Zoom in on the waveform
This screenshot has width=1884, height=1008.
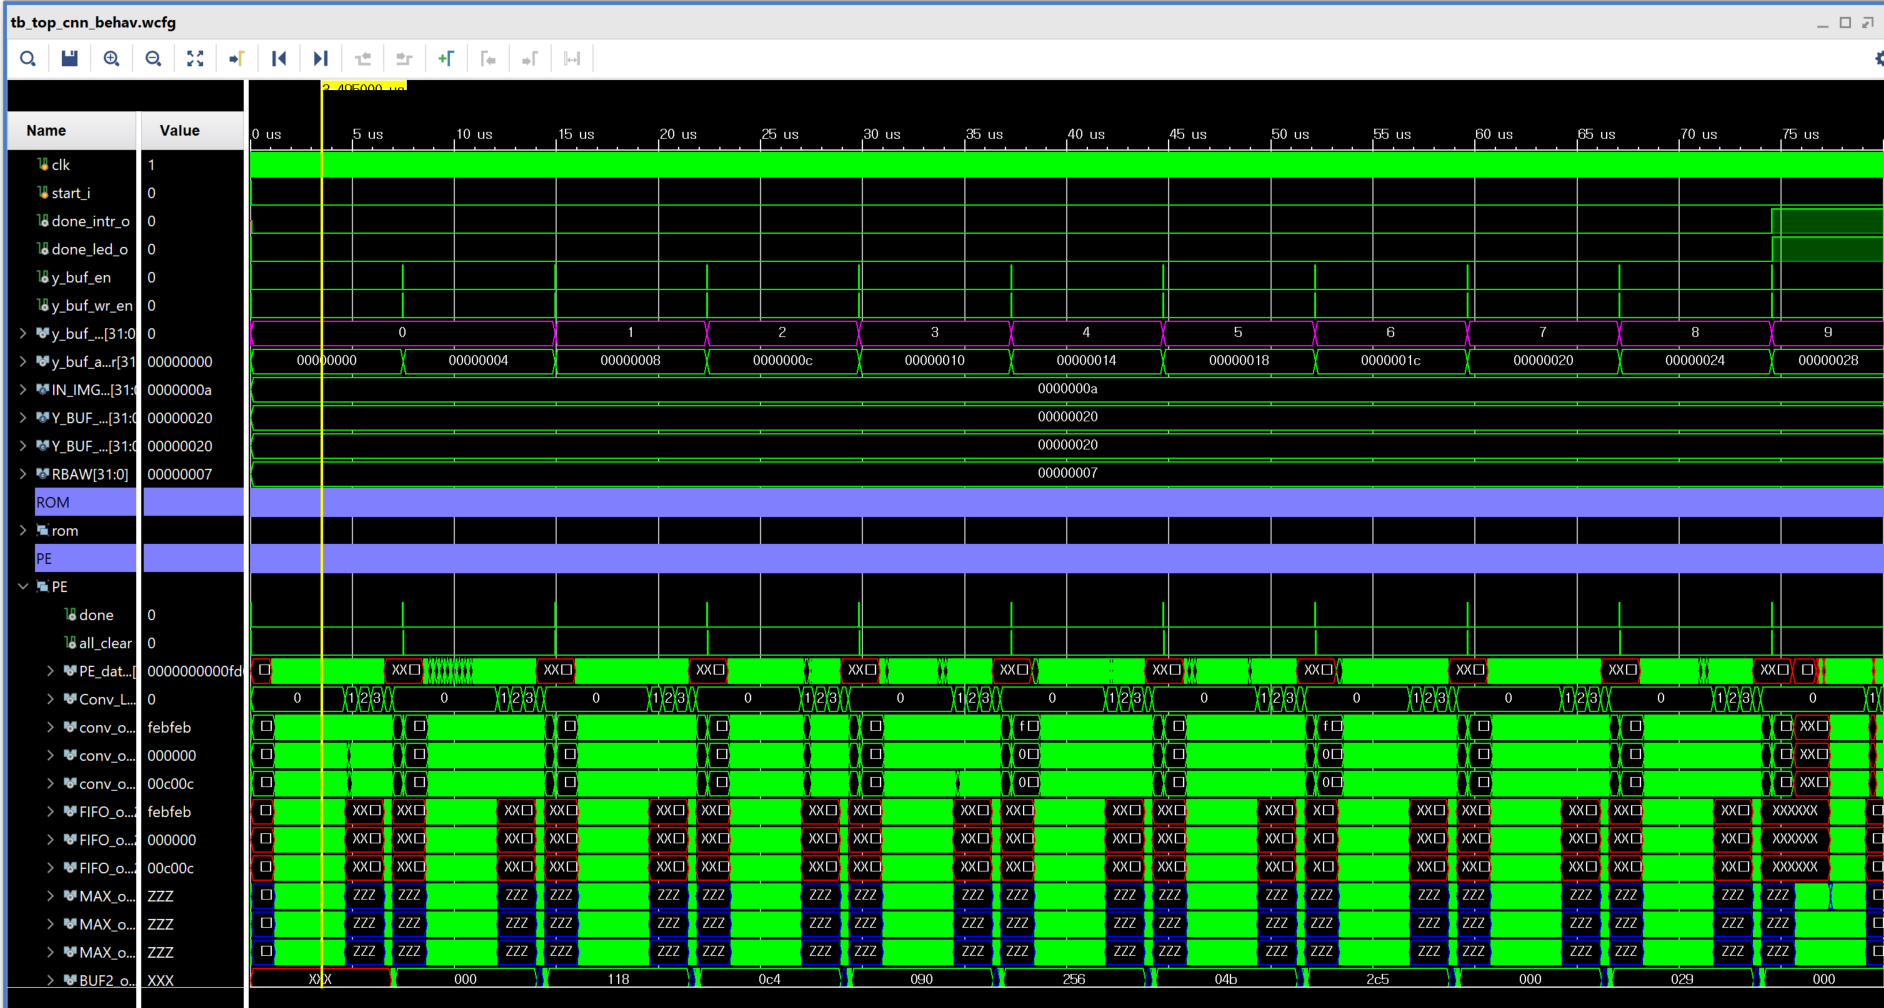[111, 59]
